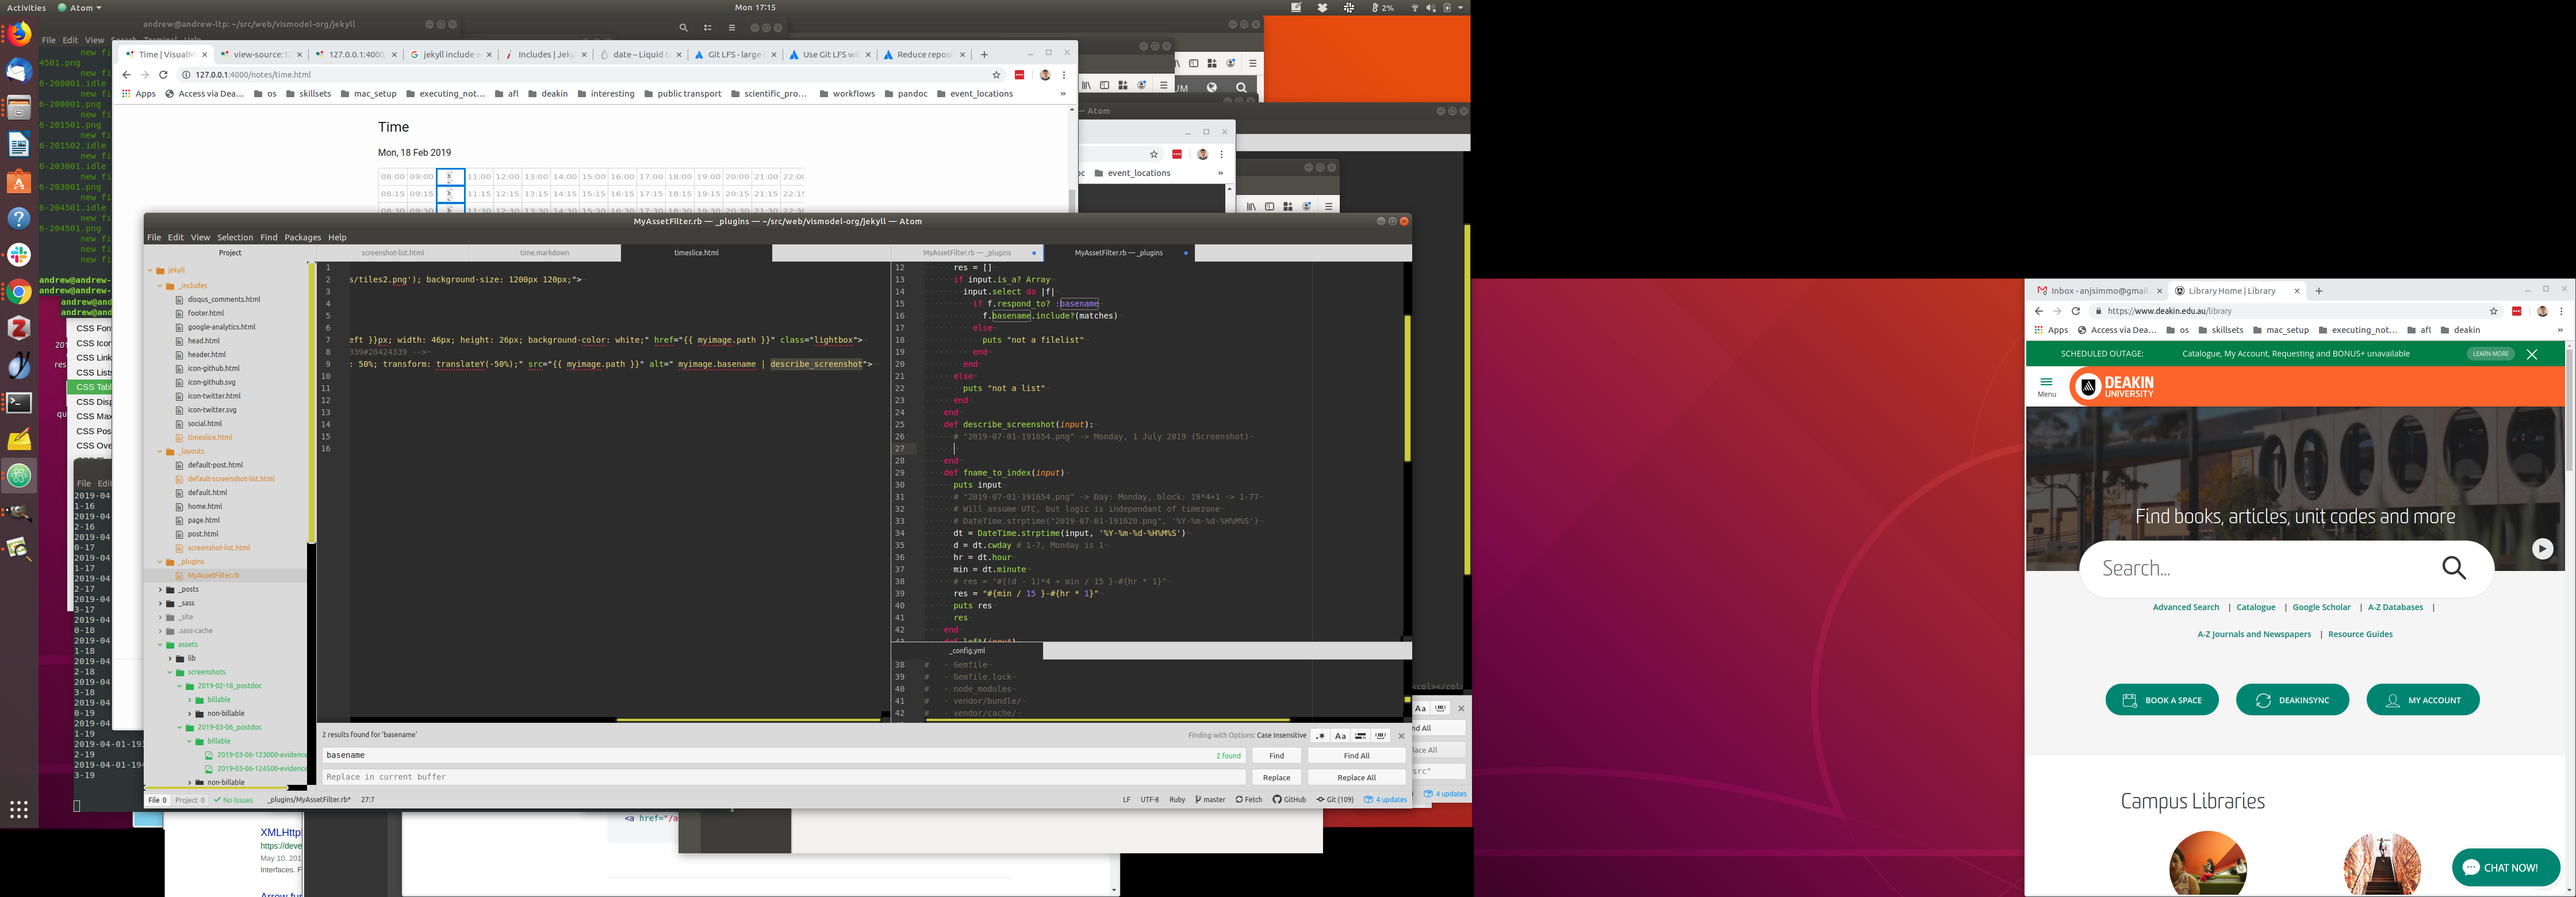Click the GitHub icon in Atom status bar
This screenshot has height=897, width=2576.
click(x=1277, y=800)
